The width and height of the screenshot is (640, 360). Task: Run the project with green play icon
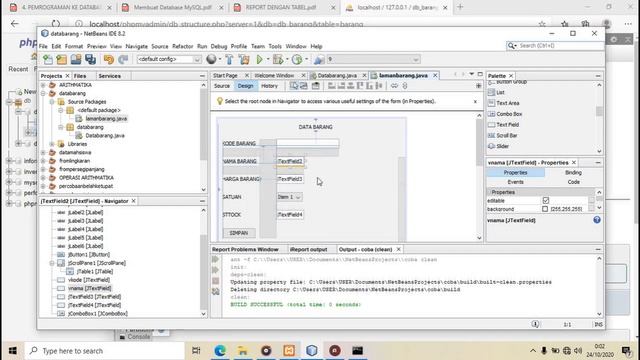tap(260, 60)
